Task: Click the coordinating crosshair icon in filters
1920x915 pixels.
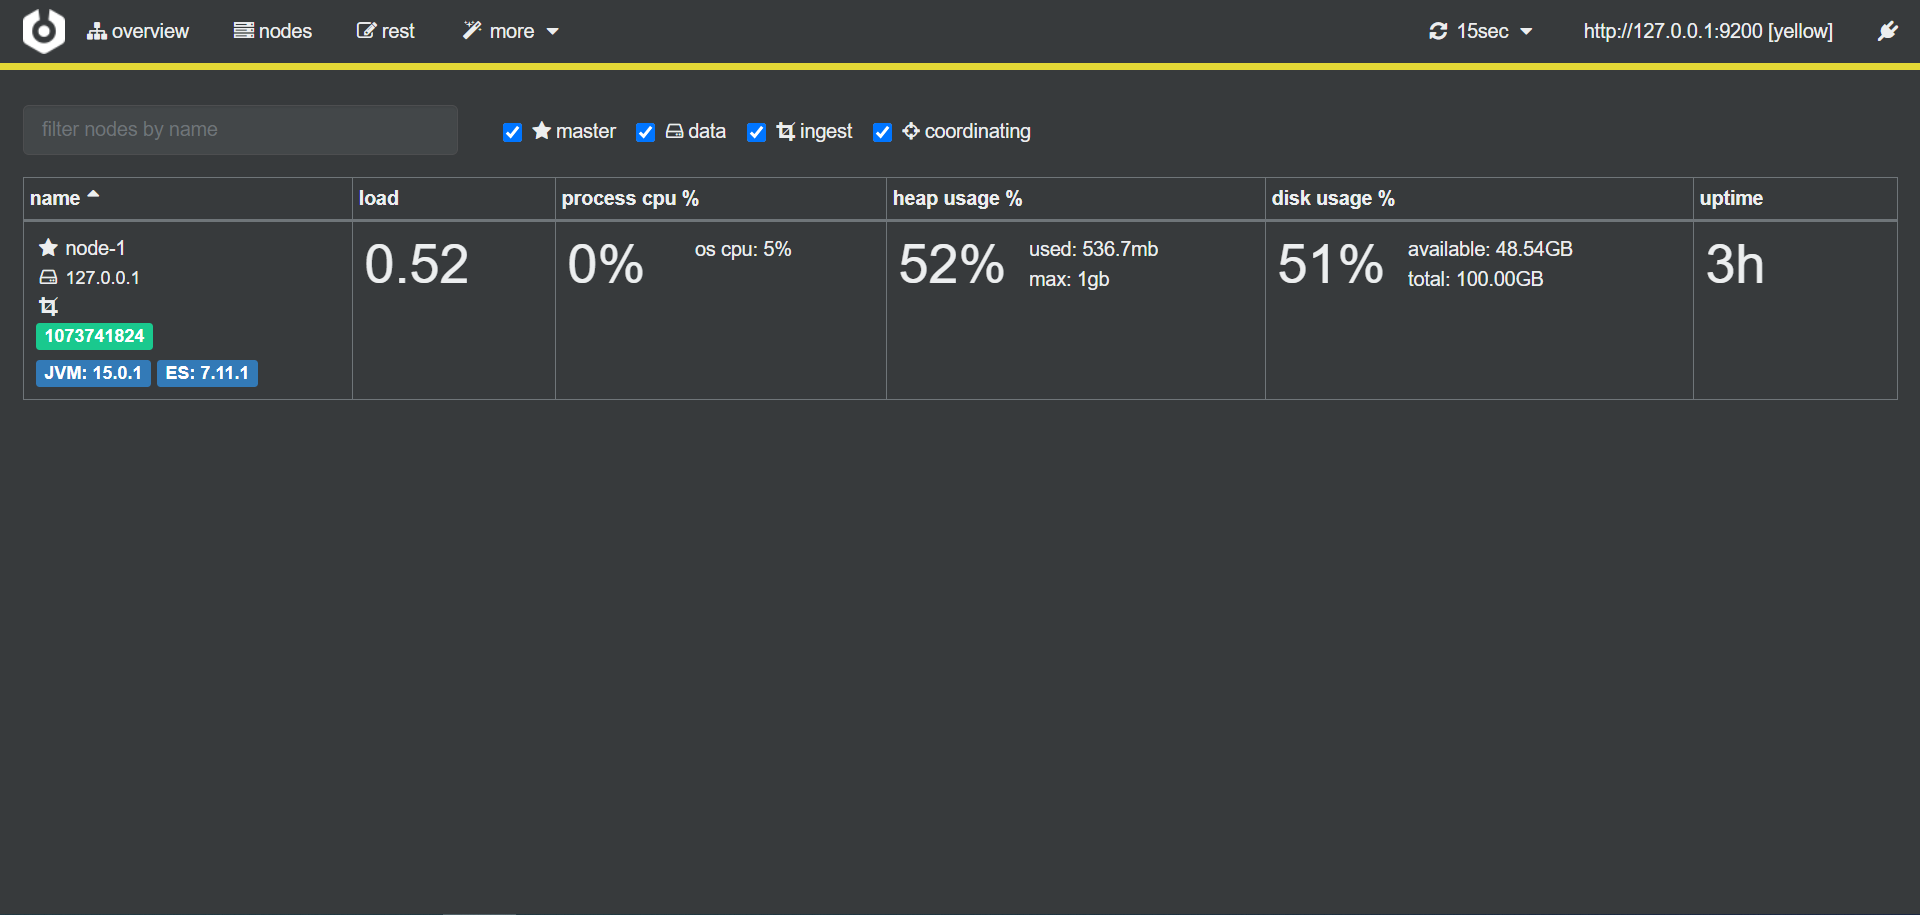Action: click(910, 131)
